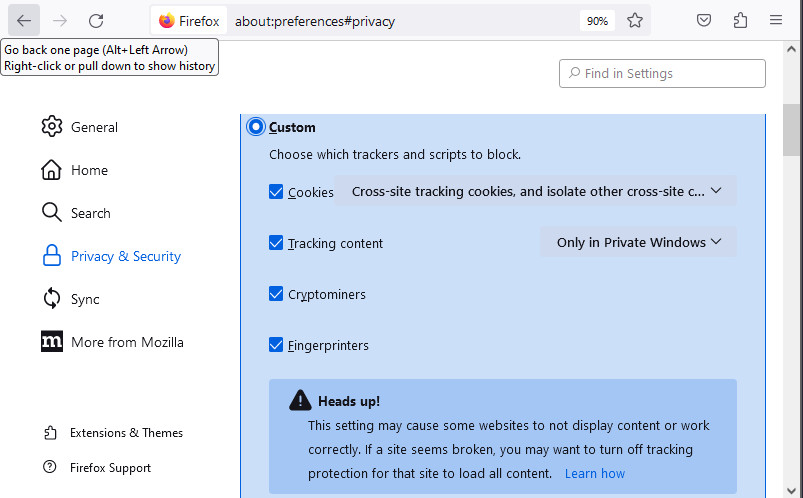The width and height of the screenshot is (803, 498).
Task: Open Extensions & Themes link
Action: pos(126,433)
